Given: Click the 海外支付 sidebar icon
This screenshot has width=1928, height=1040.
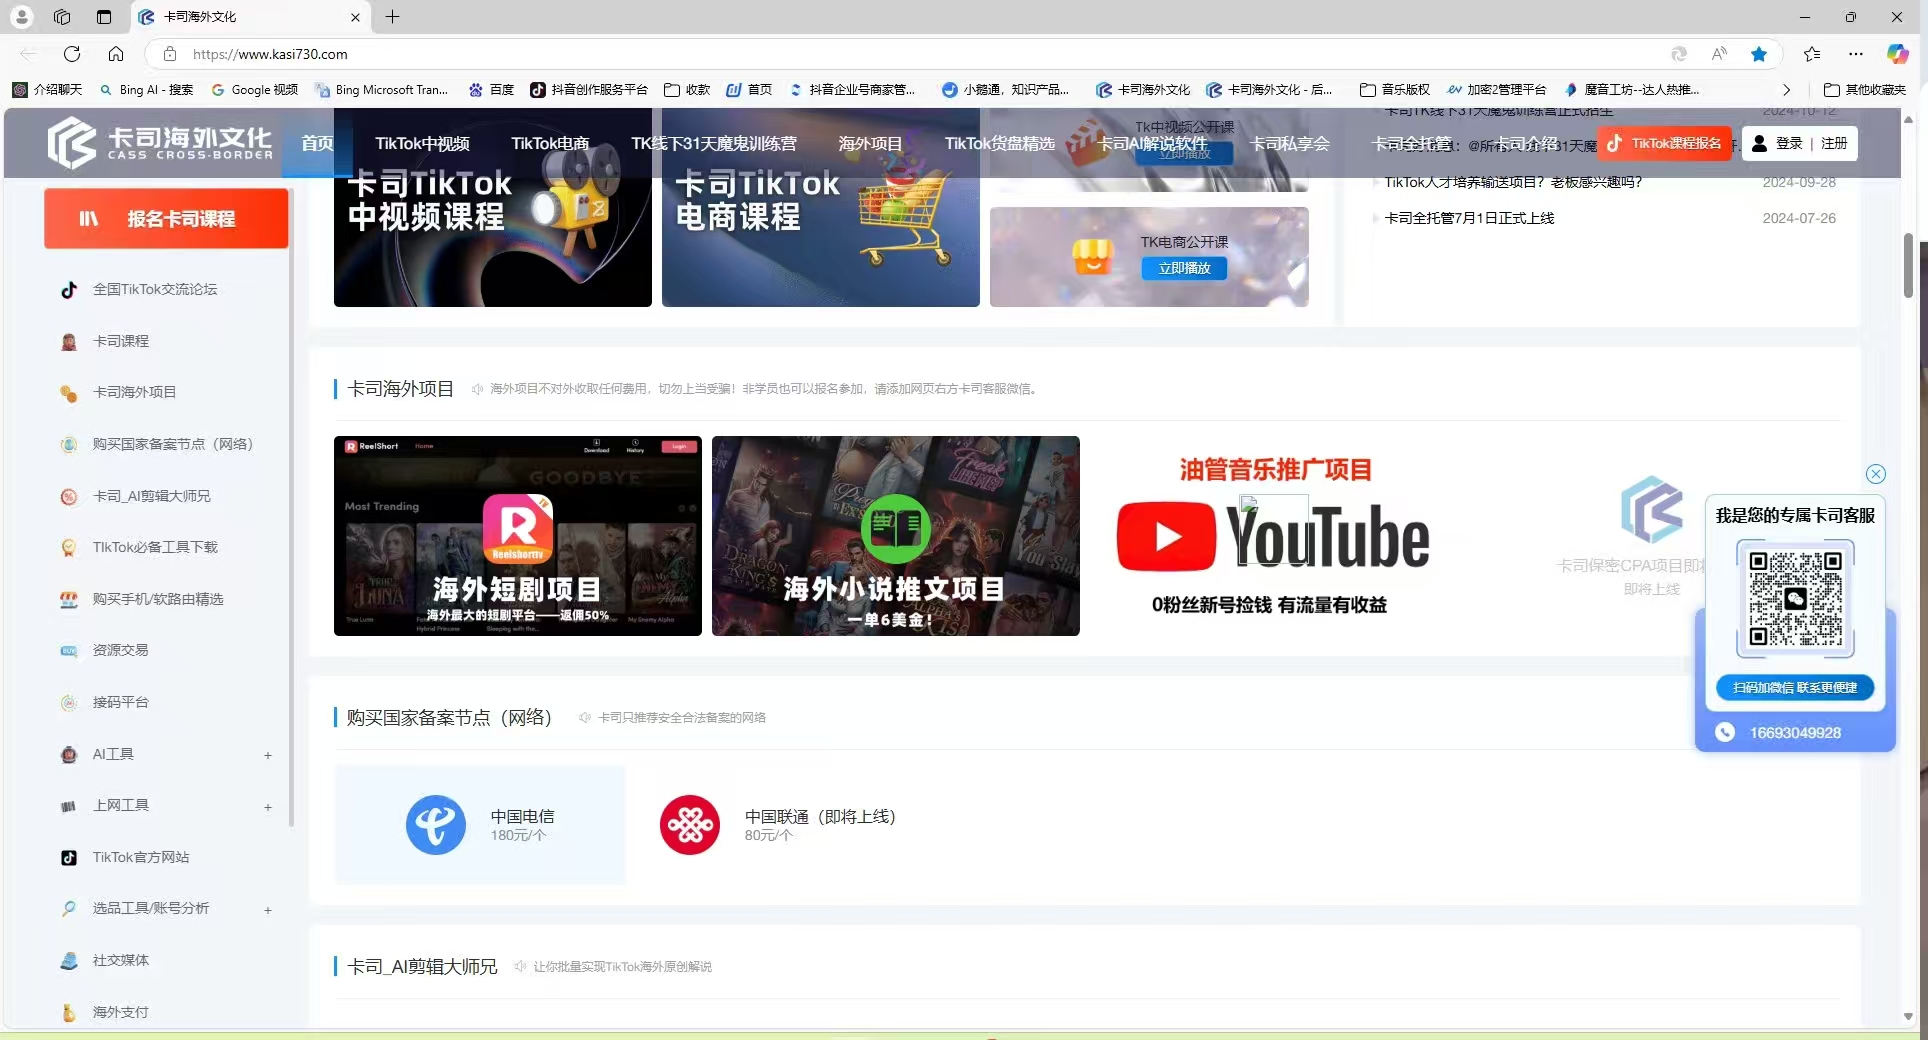Looking at the screenshot, I should pos(69,1013).
